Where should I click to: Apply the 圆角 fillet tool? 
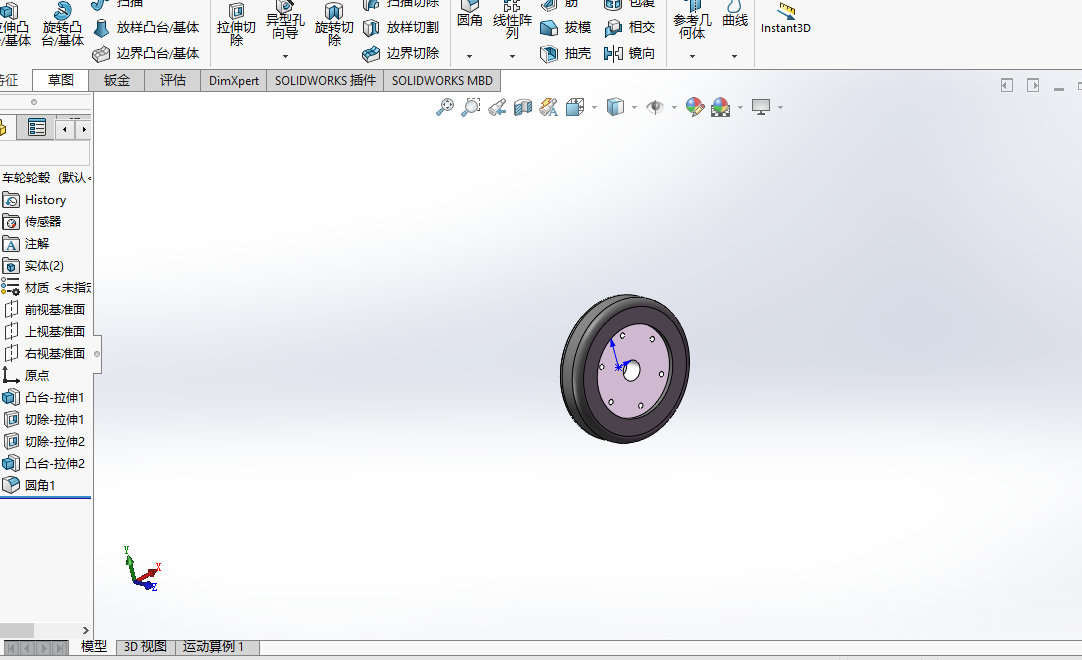(x=469, y=15)
